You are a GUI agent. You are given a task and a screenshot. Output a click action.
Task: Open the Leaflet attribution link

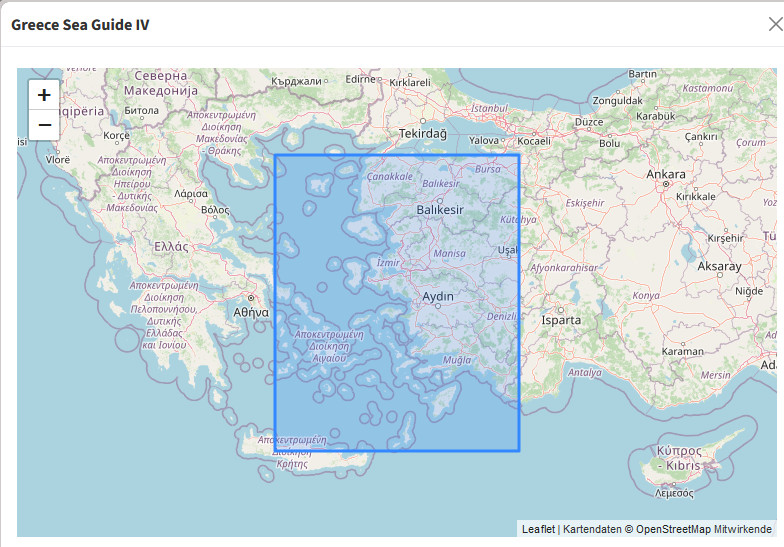tap(538, 529)
